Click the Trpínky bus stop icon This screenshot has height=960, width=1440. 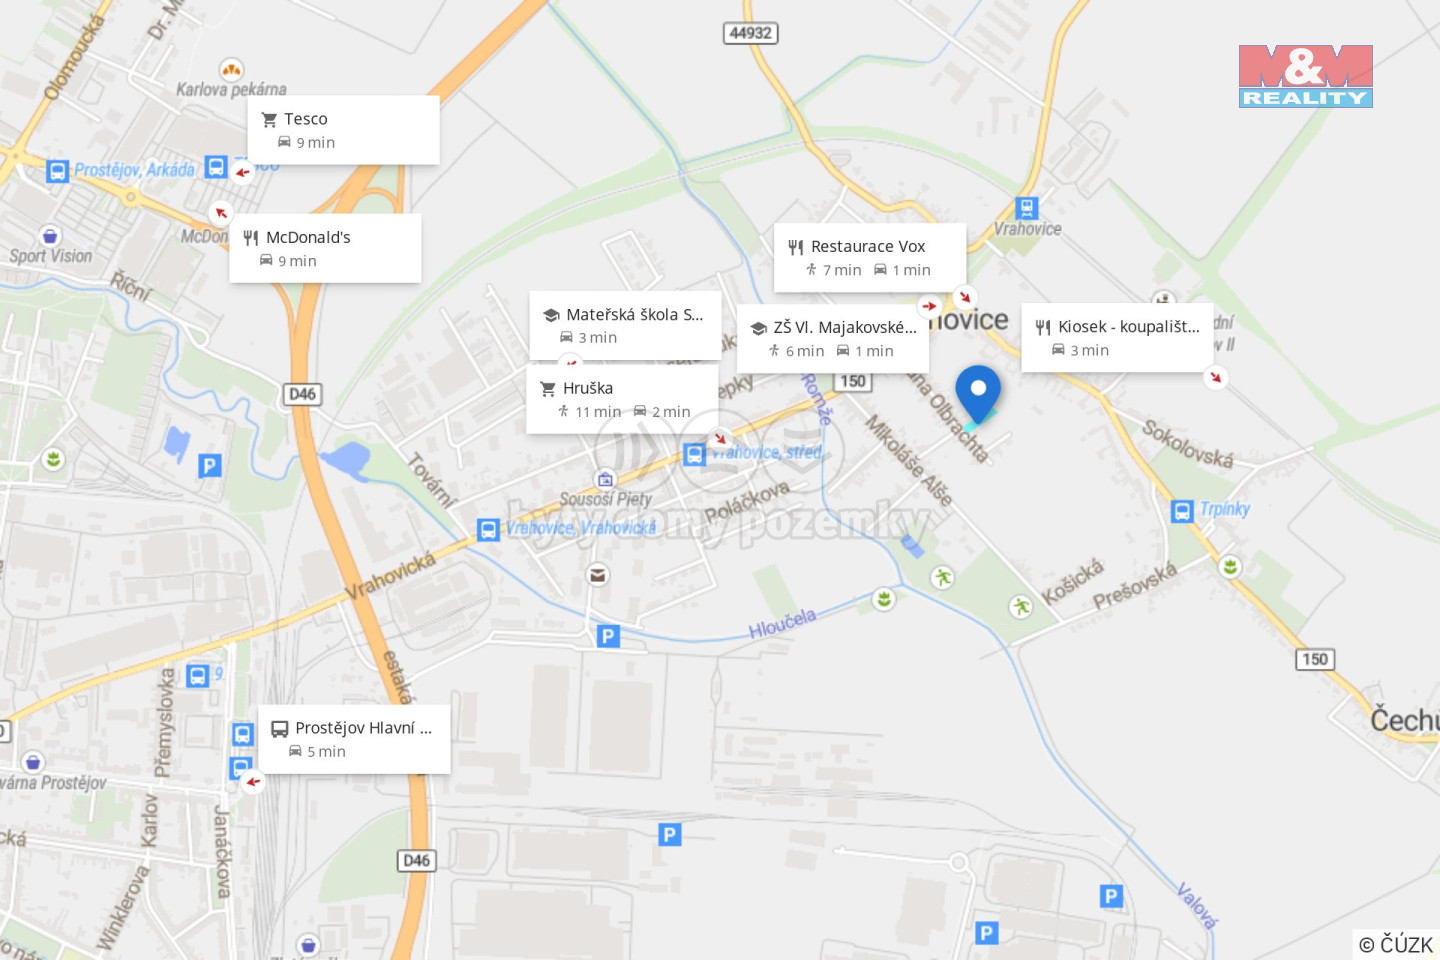point(1182,511)
